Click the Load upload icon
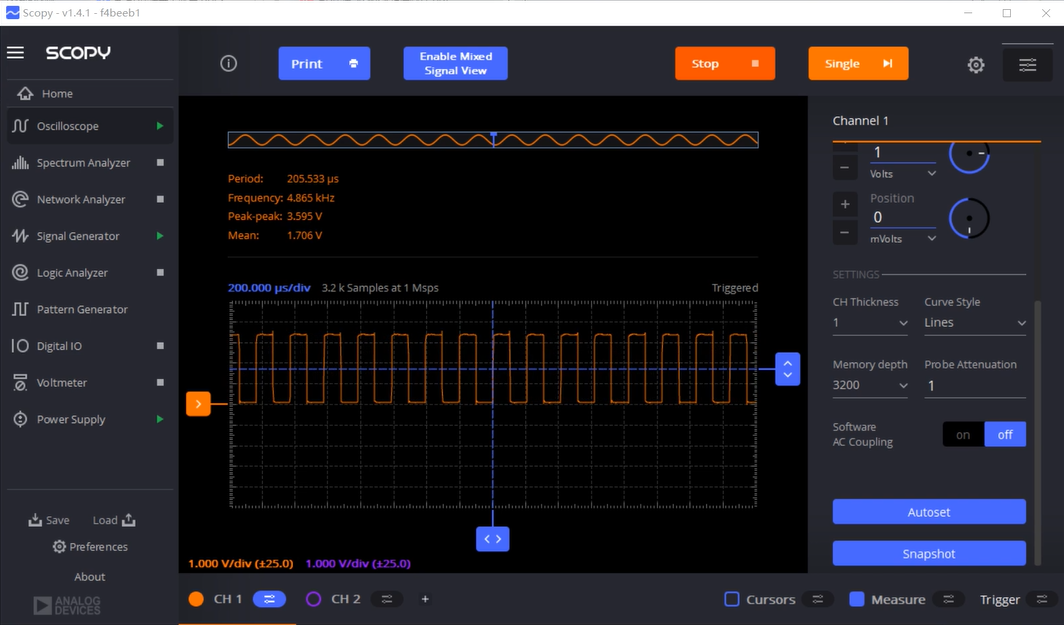Viewport: 1064px width, 625px height. point(129,520)
